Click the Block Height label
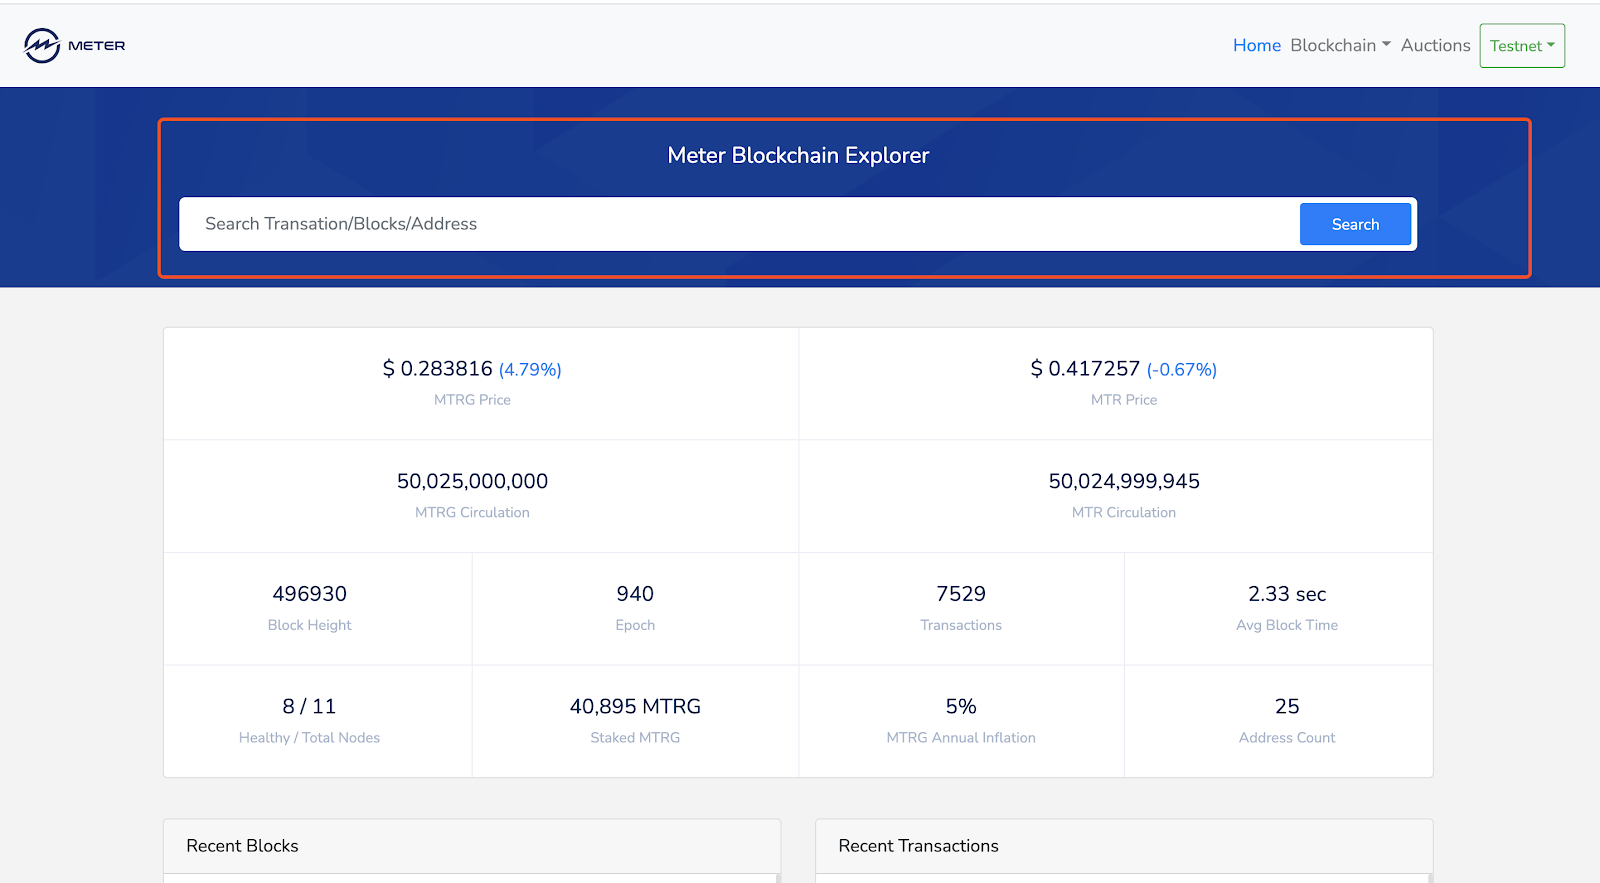Screen dimensions: 1600x883 (310, 625)
